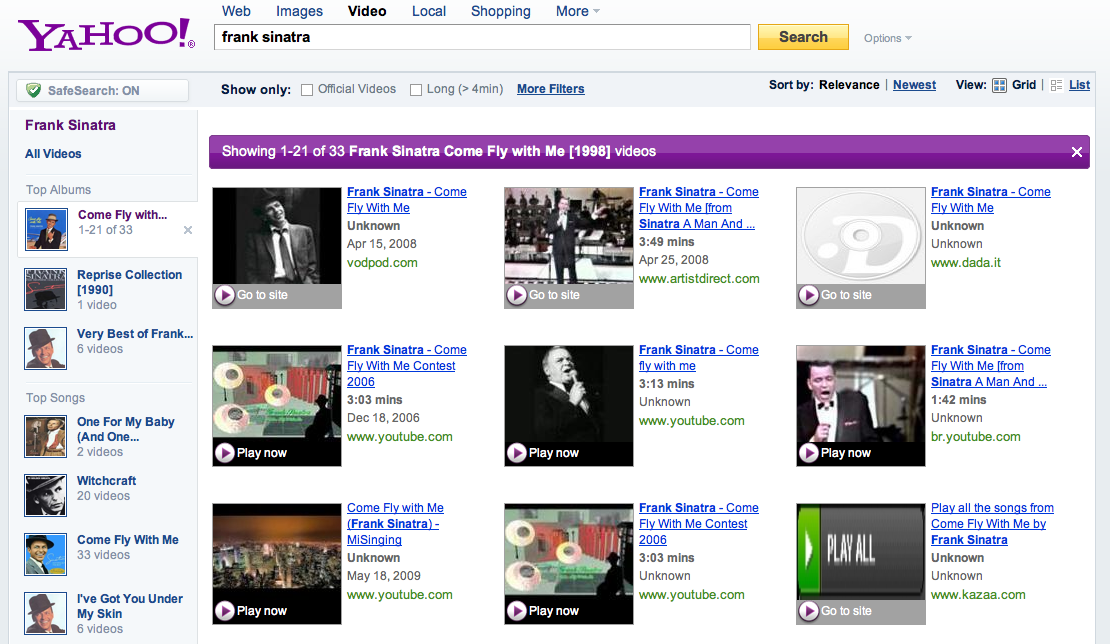Click the 'One For My Baby' song thumbnail
This screenshot has height=644, width=1110.
pos(45,437)
